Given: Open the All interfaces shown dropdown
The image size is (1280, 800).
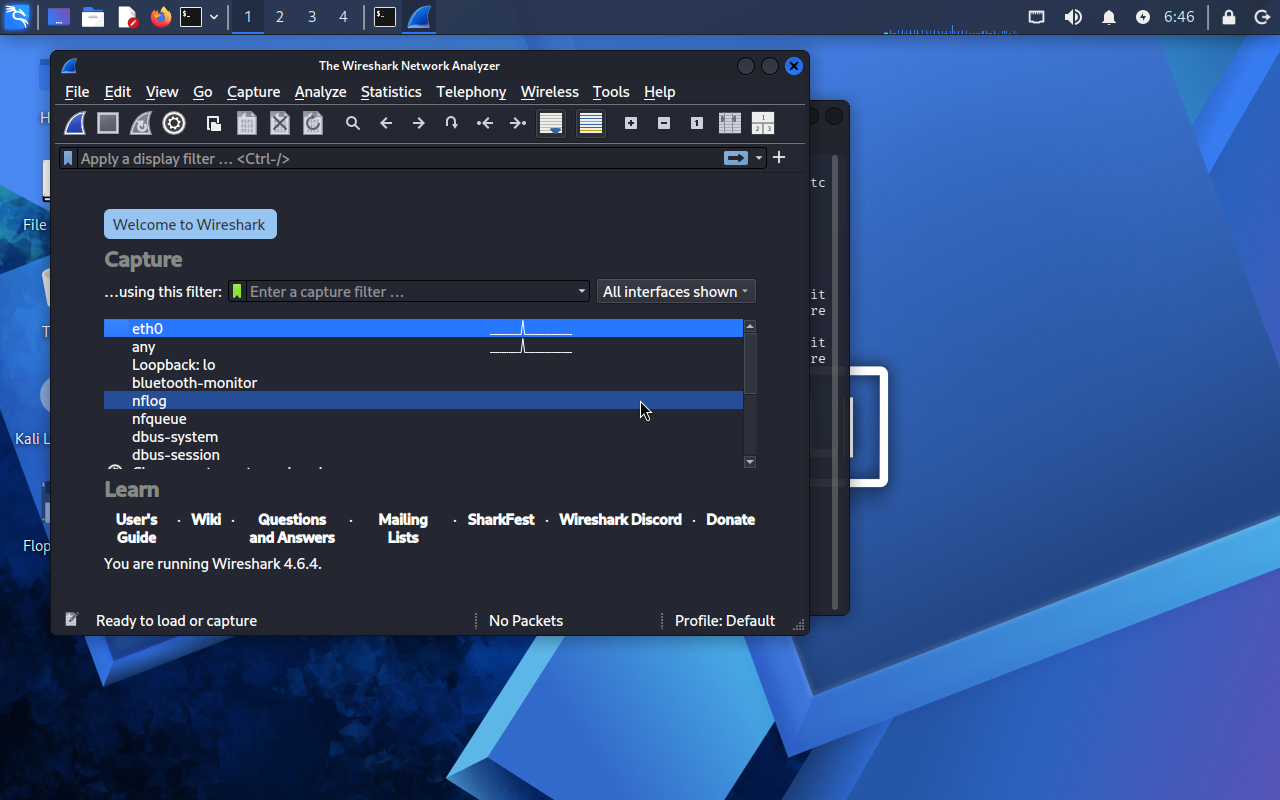Looking at the screenshot, I should click(x=676, y=292).
